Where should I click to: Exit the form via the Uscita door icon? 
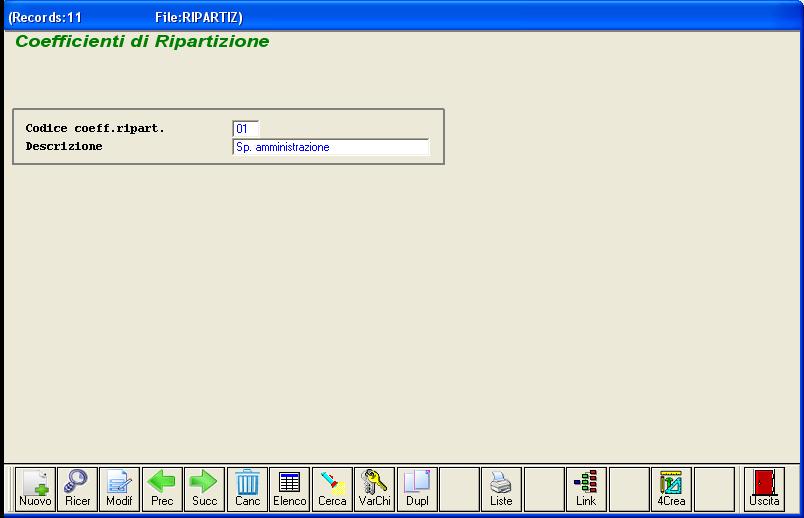(x=765, y=489)
